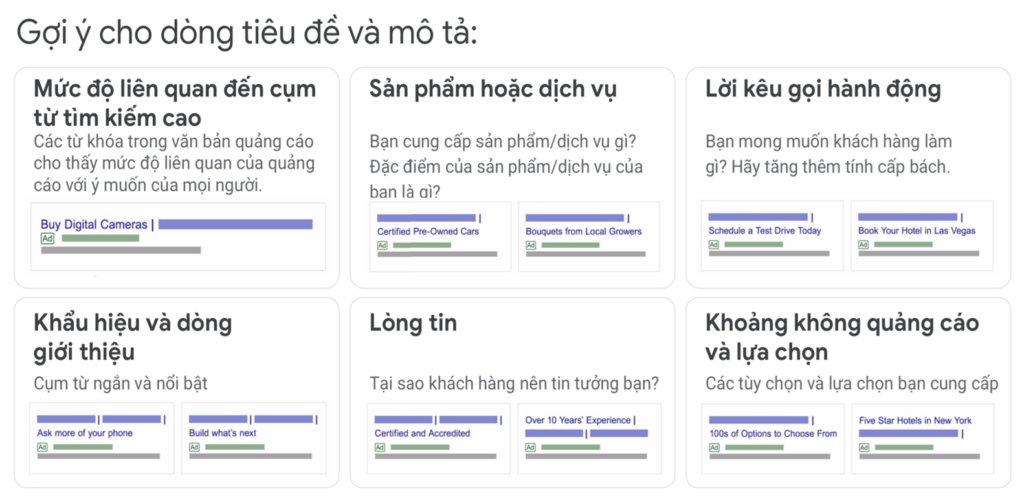Click the Ad badge under Ask more of your phone
This screenshot has width=1024, height=501.
pos(42,447)
